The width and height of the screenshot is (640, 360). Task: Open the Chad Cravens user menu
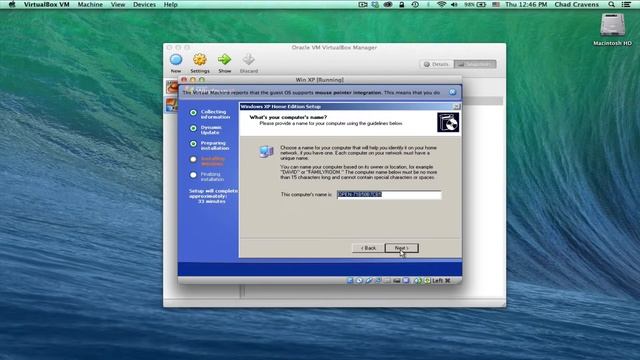click(576, 4)
